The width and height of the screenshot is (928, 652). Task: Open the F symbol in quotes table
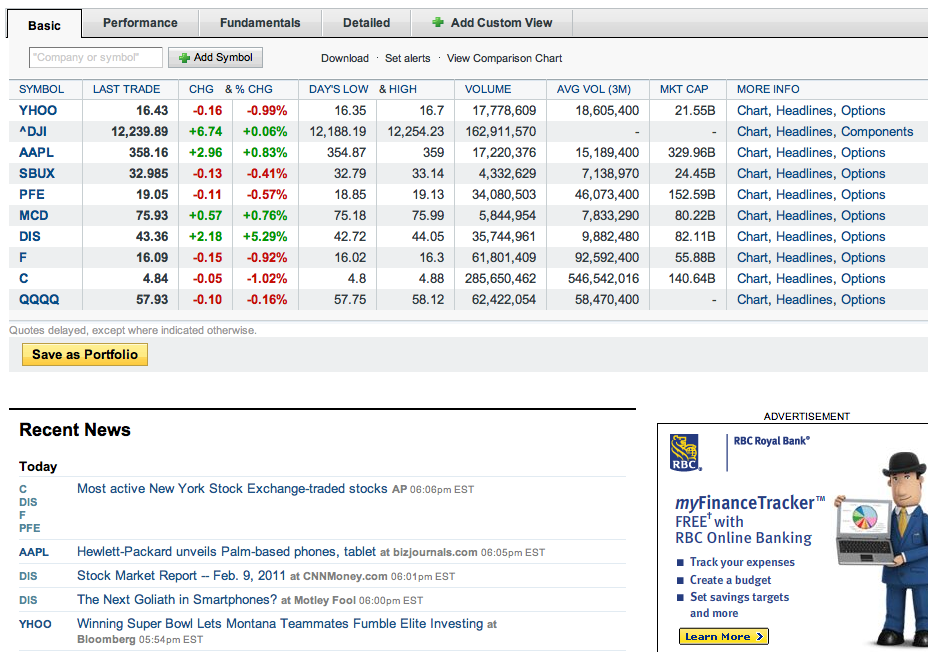click(x=22, y=257)
